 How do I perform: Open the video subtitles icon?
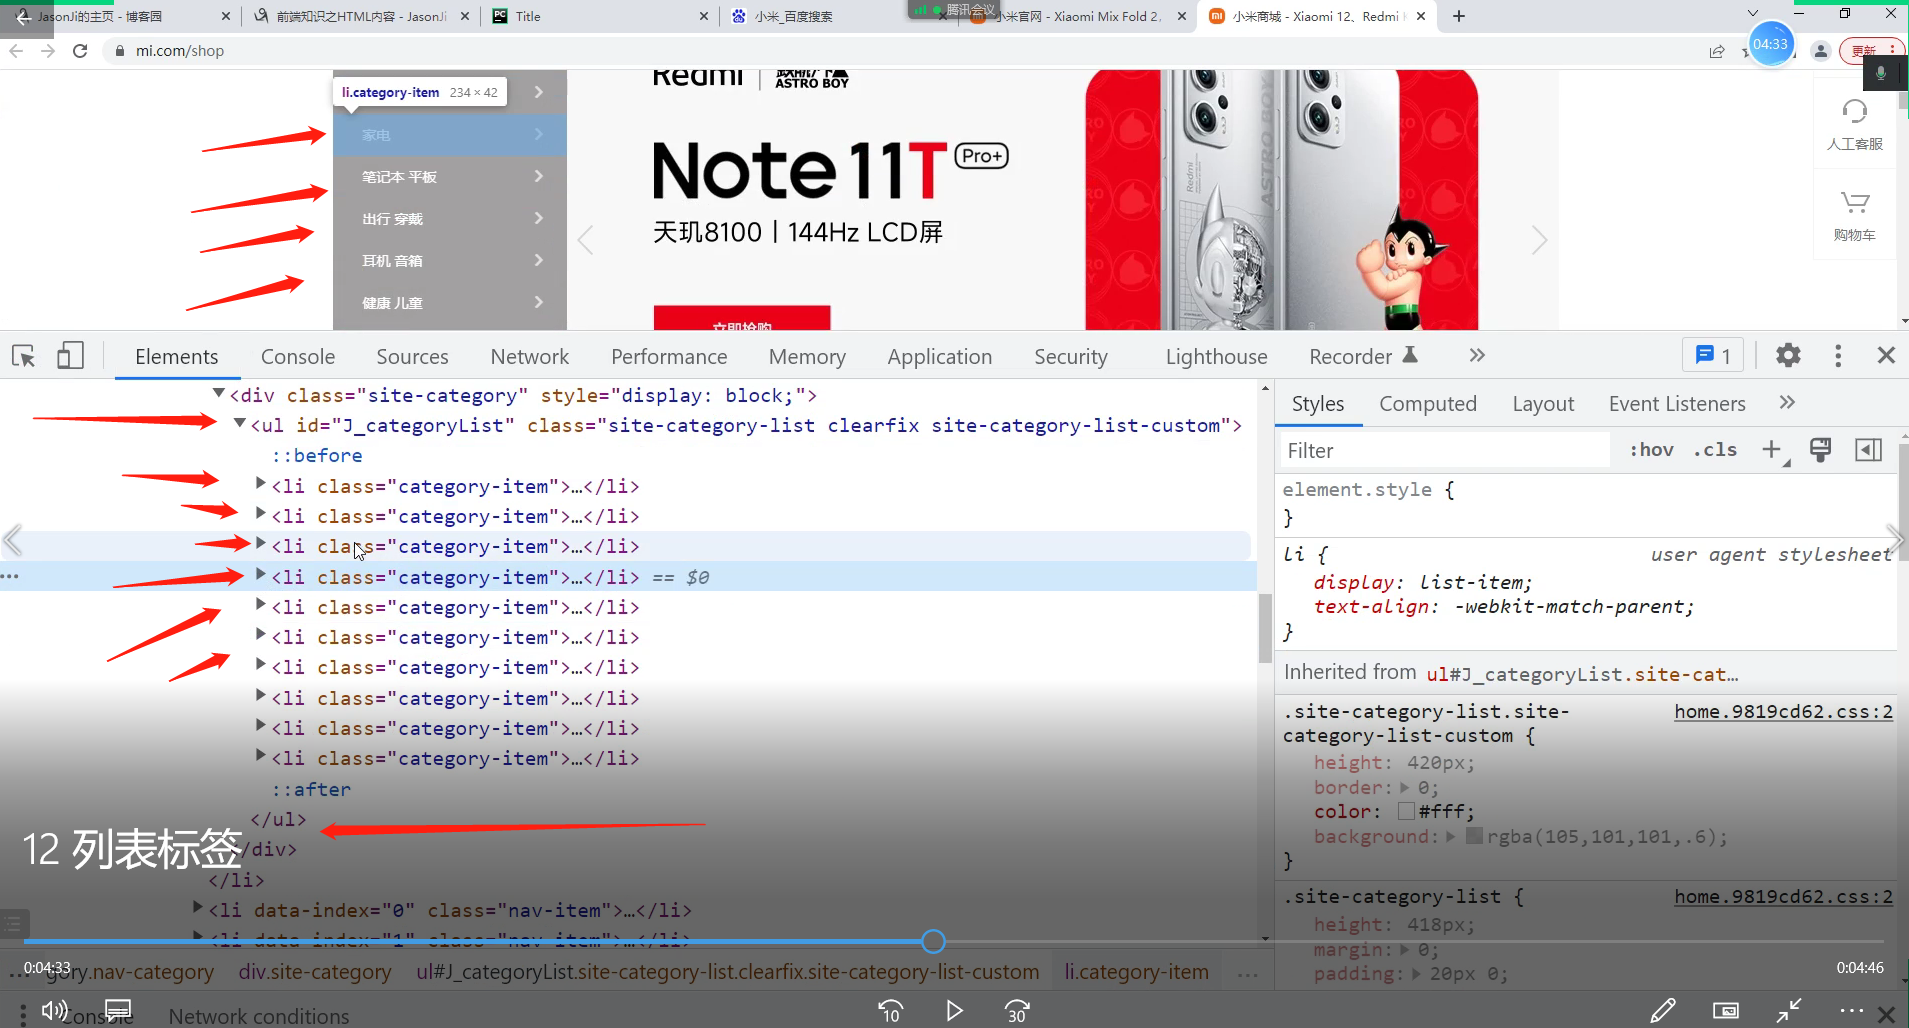click(118, 1010)
